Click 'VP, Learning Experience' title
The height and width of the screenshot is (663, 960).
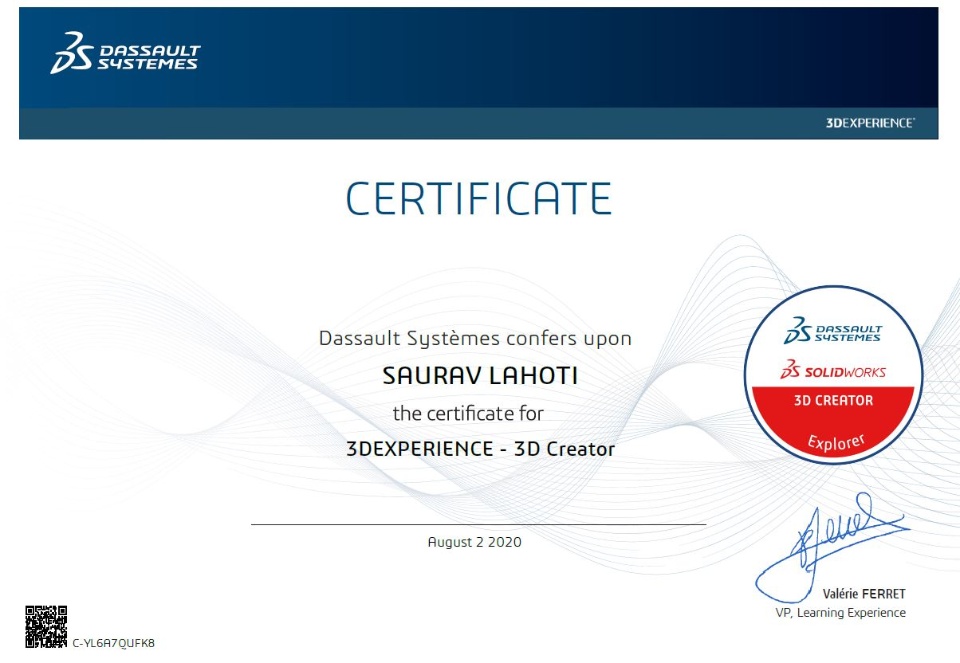[x=841, y=613]
